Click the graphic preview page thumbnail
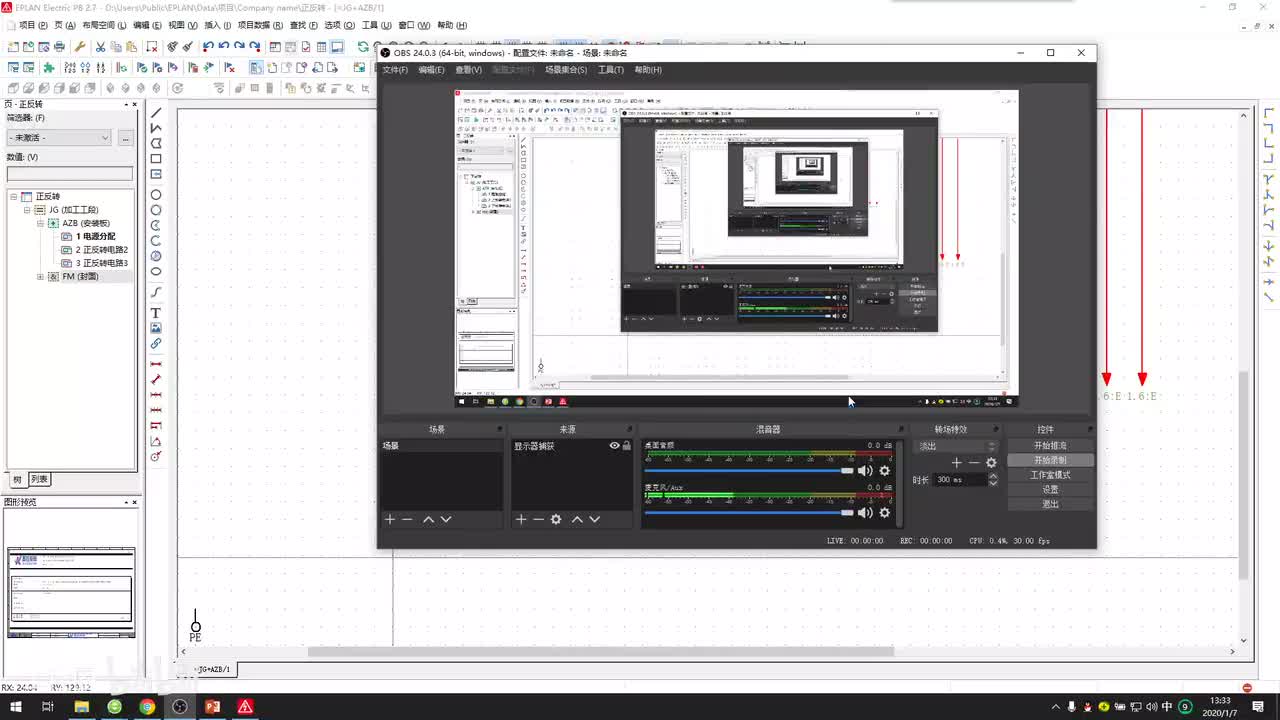 click(71, 592)
